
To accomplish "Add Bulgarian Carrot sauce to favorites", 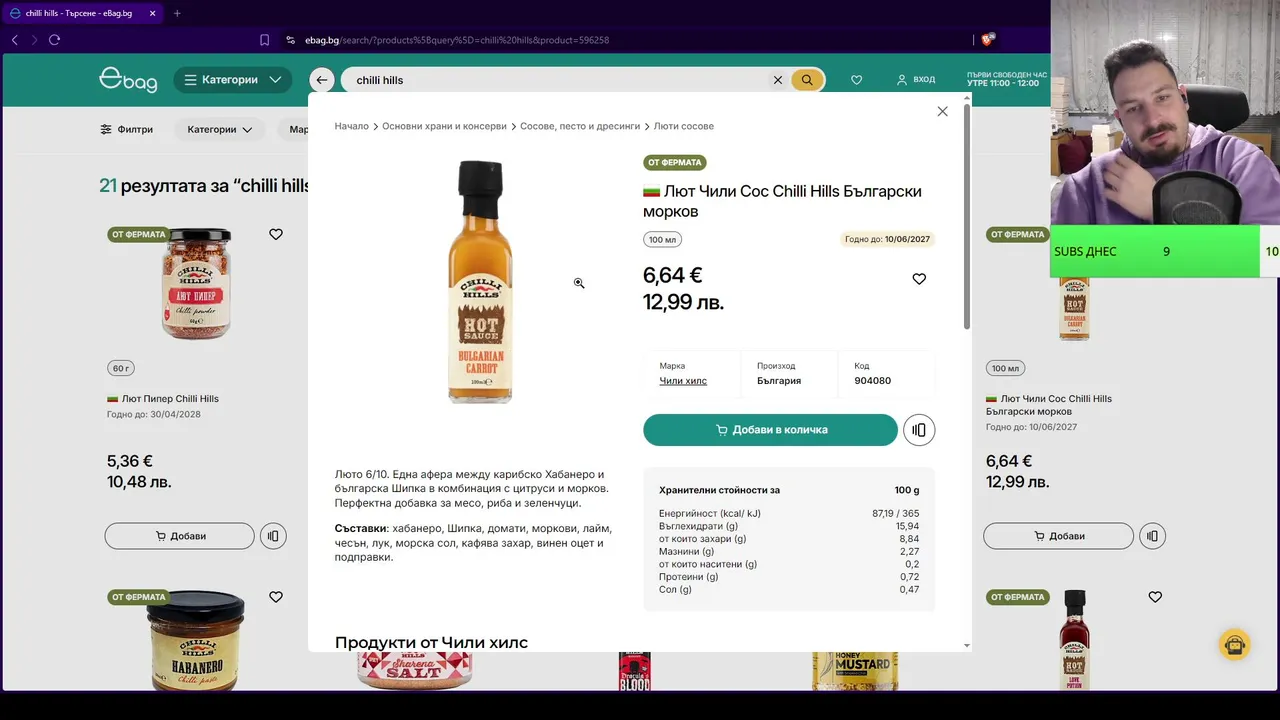I will tap(919, 279).
